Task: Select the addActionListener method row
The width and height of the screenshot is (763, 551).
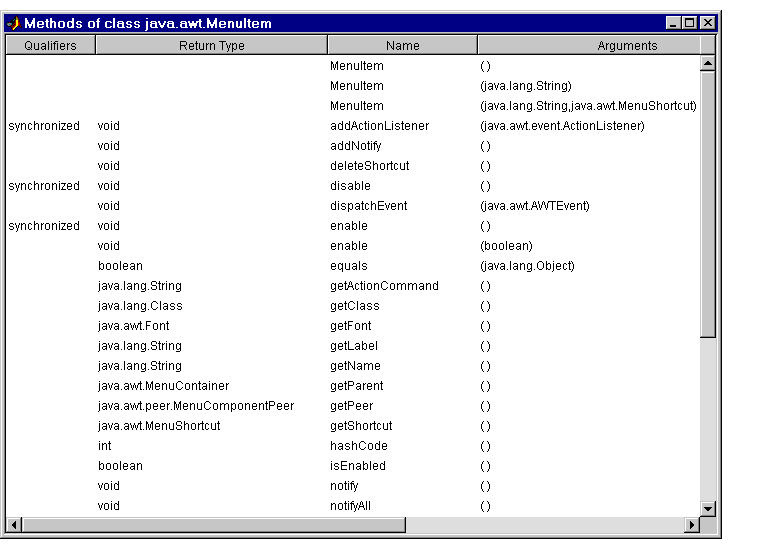Action: 379,126
